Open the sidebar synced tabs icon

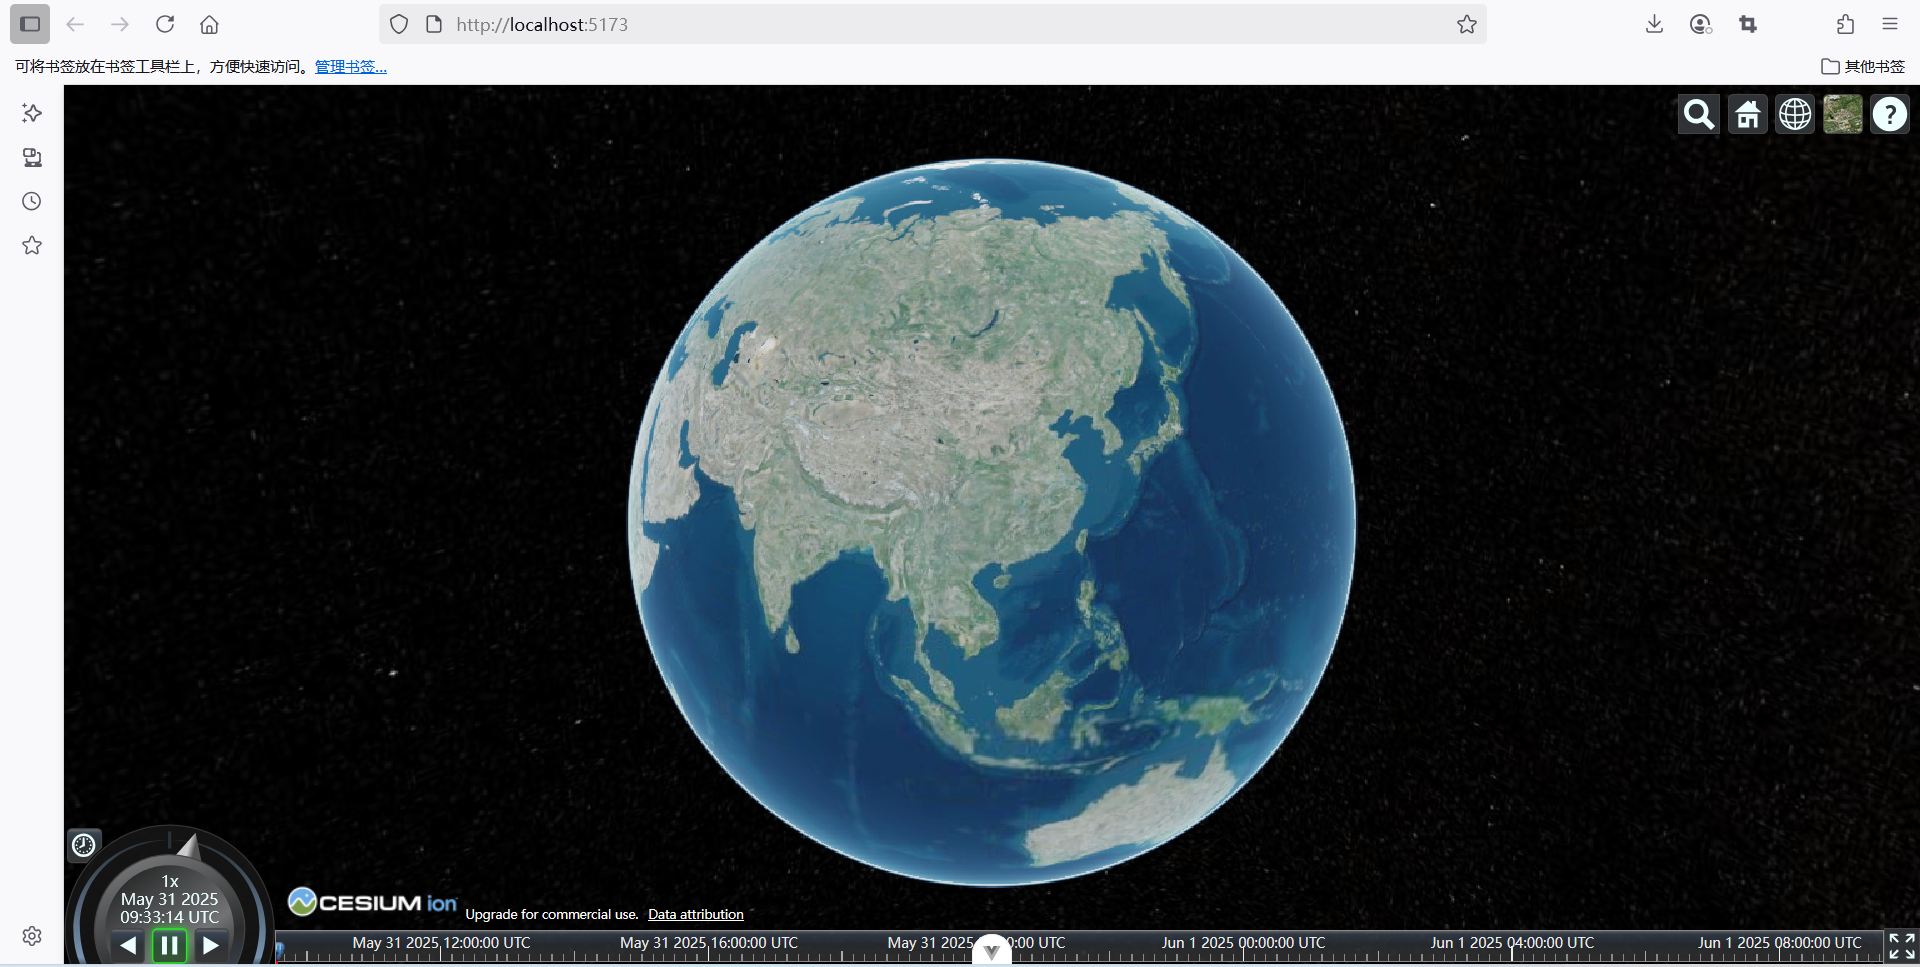click(x=32, y=157)
